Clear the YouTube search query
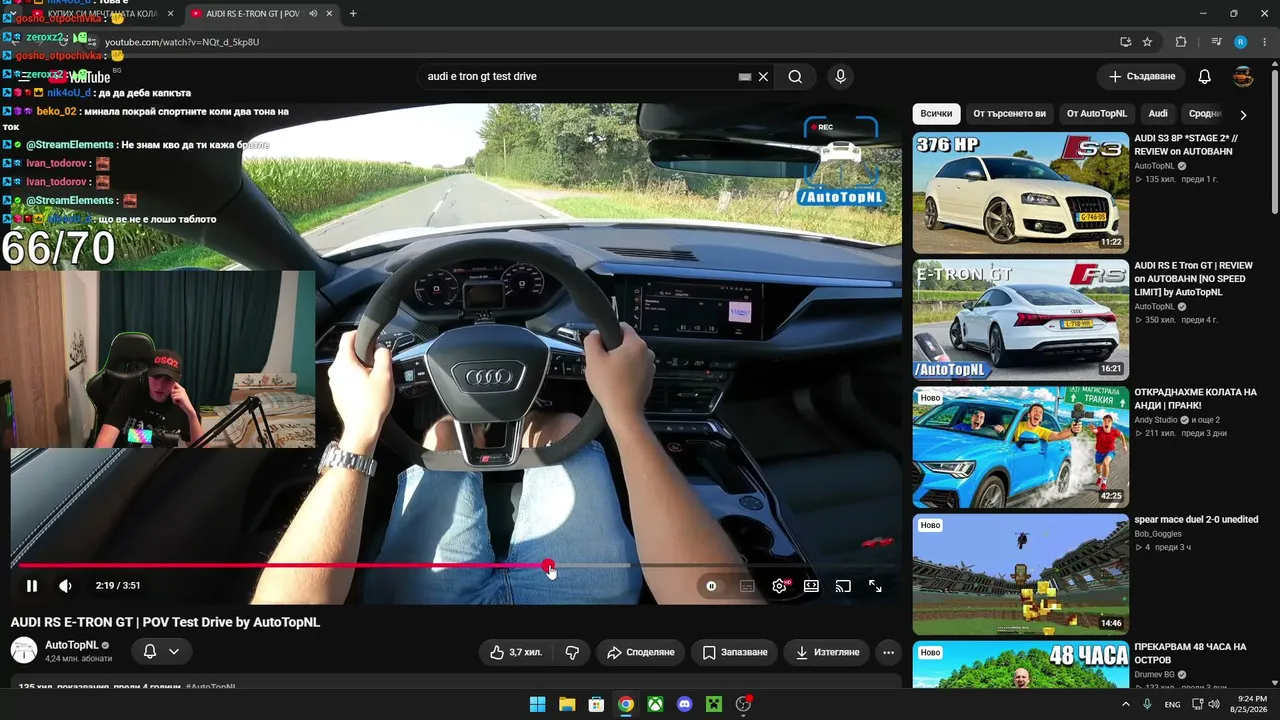 763,77
